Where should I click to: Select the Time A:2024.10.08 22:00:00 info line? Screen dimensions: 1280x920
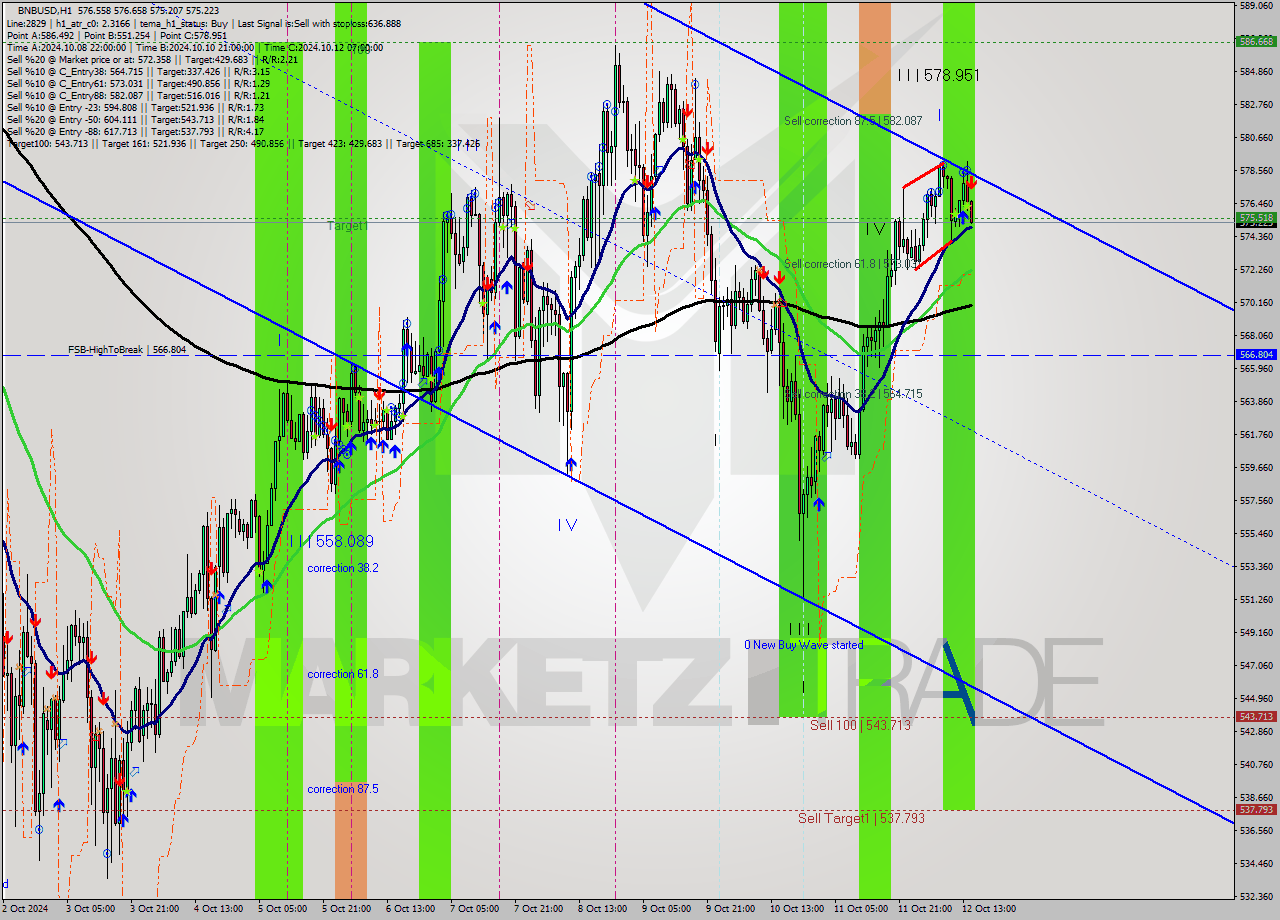pos(194,47)
